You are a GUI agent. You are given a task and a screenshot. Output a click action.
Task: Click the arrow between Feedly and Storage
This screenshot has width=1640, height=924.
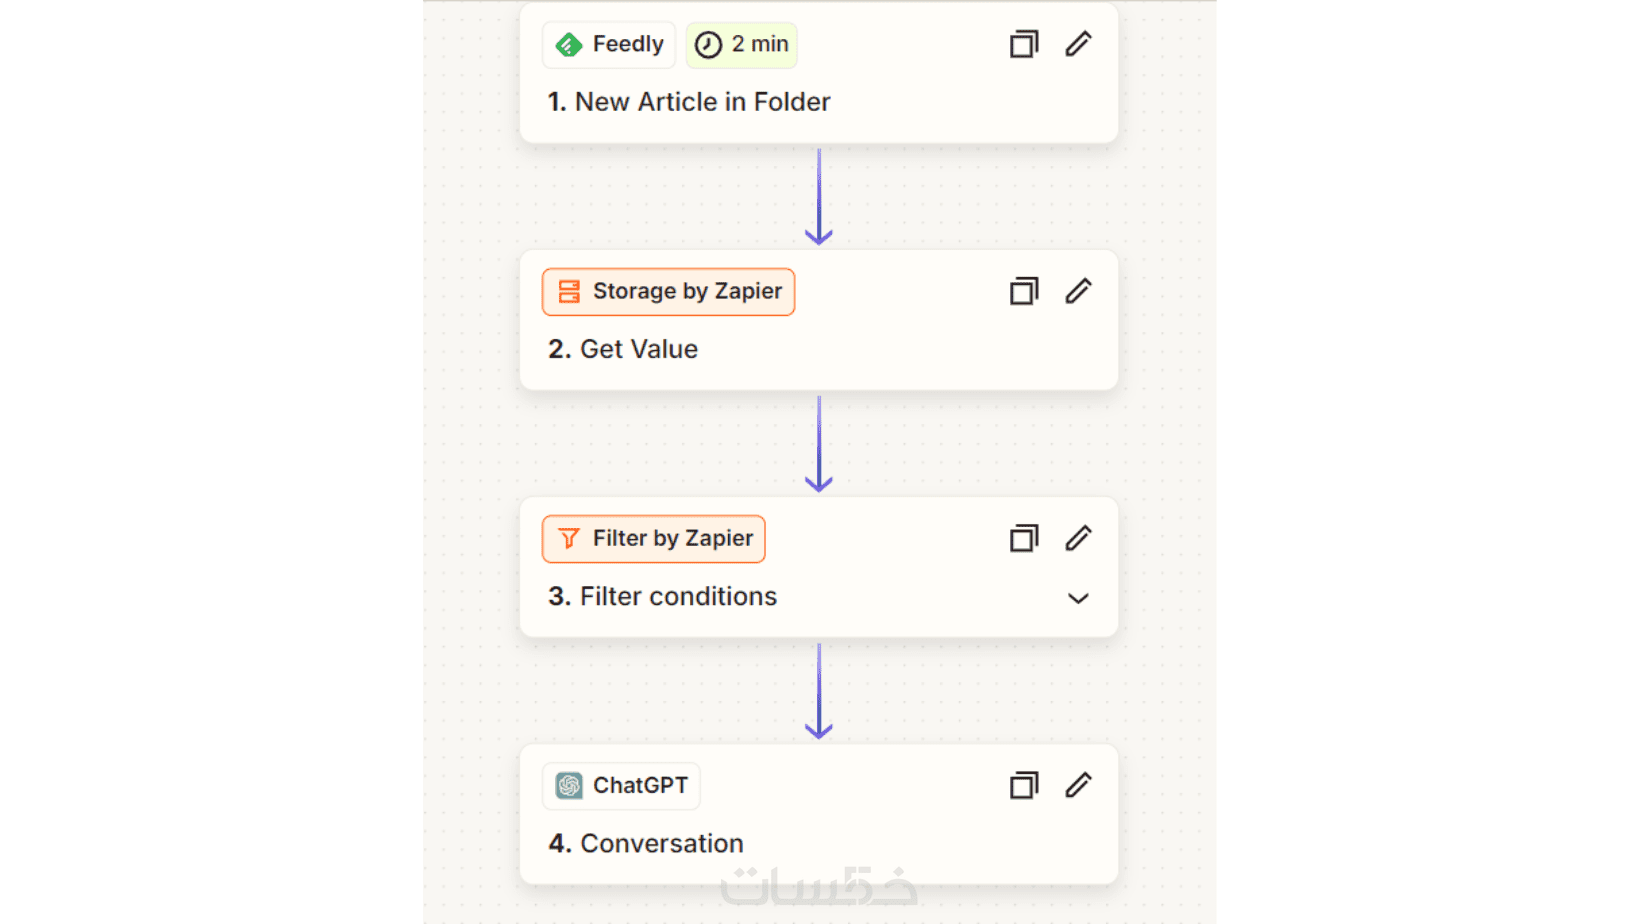point(819,197)
